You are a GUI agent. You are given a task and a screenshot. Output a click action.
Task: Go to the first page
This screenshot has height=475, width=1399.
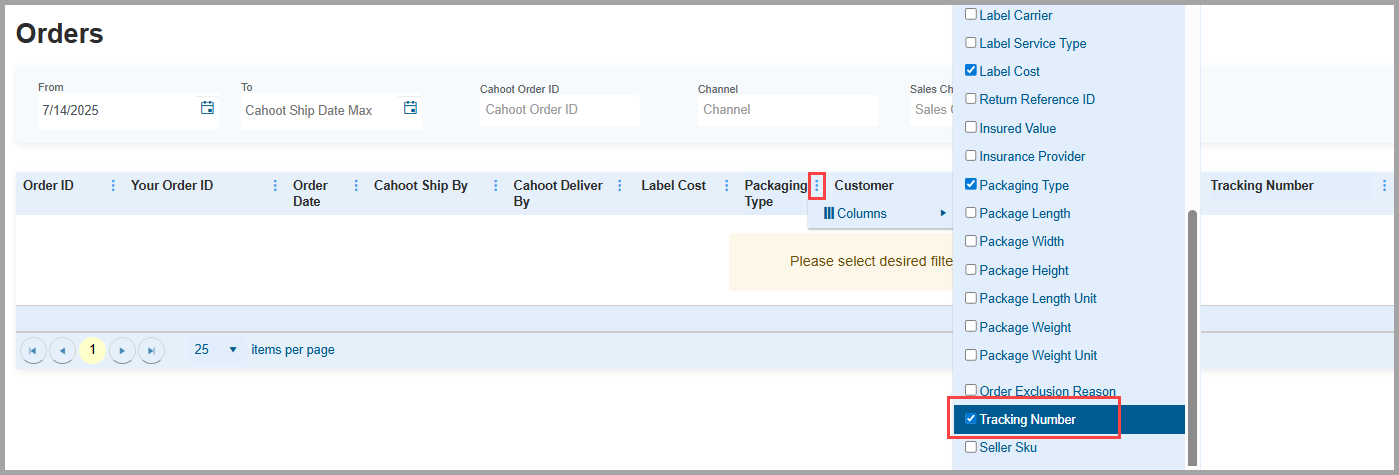tap(33, 350)
